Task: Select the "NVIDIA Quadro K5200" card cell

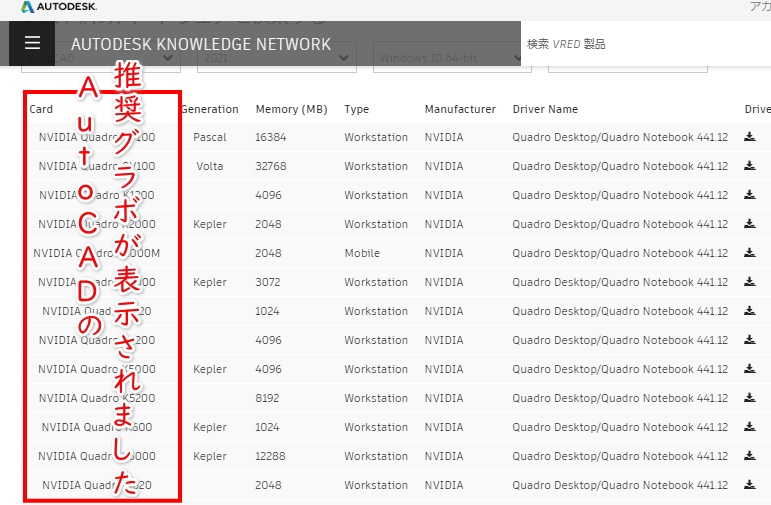Action: point(97,398)
